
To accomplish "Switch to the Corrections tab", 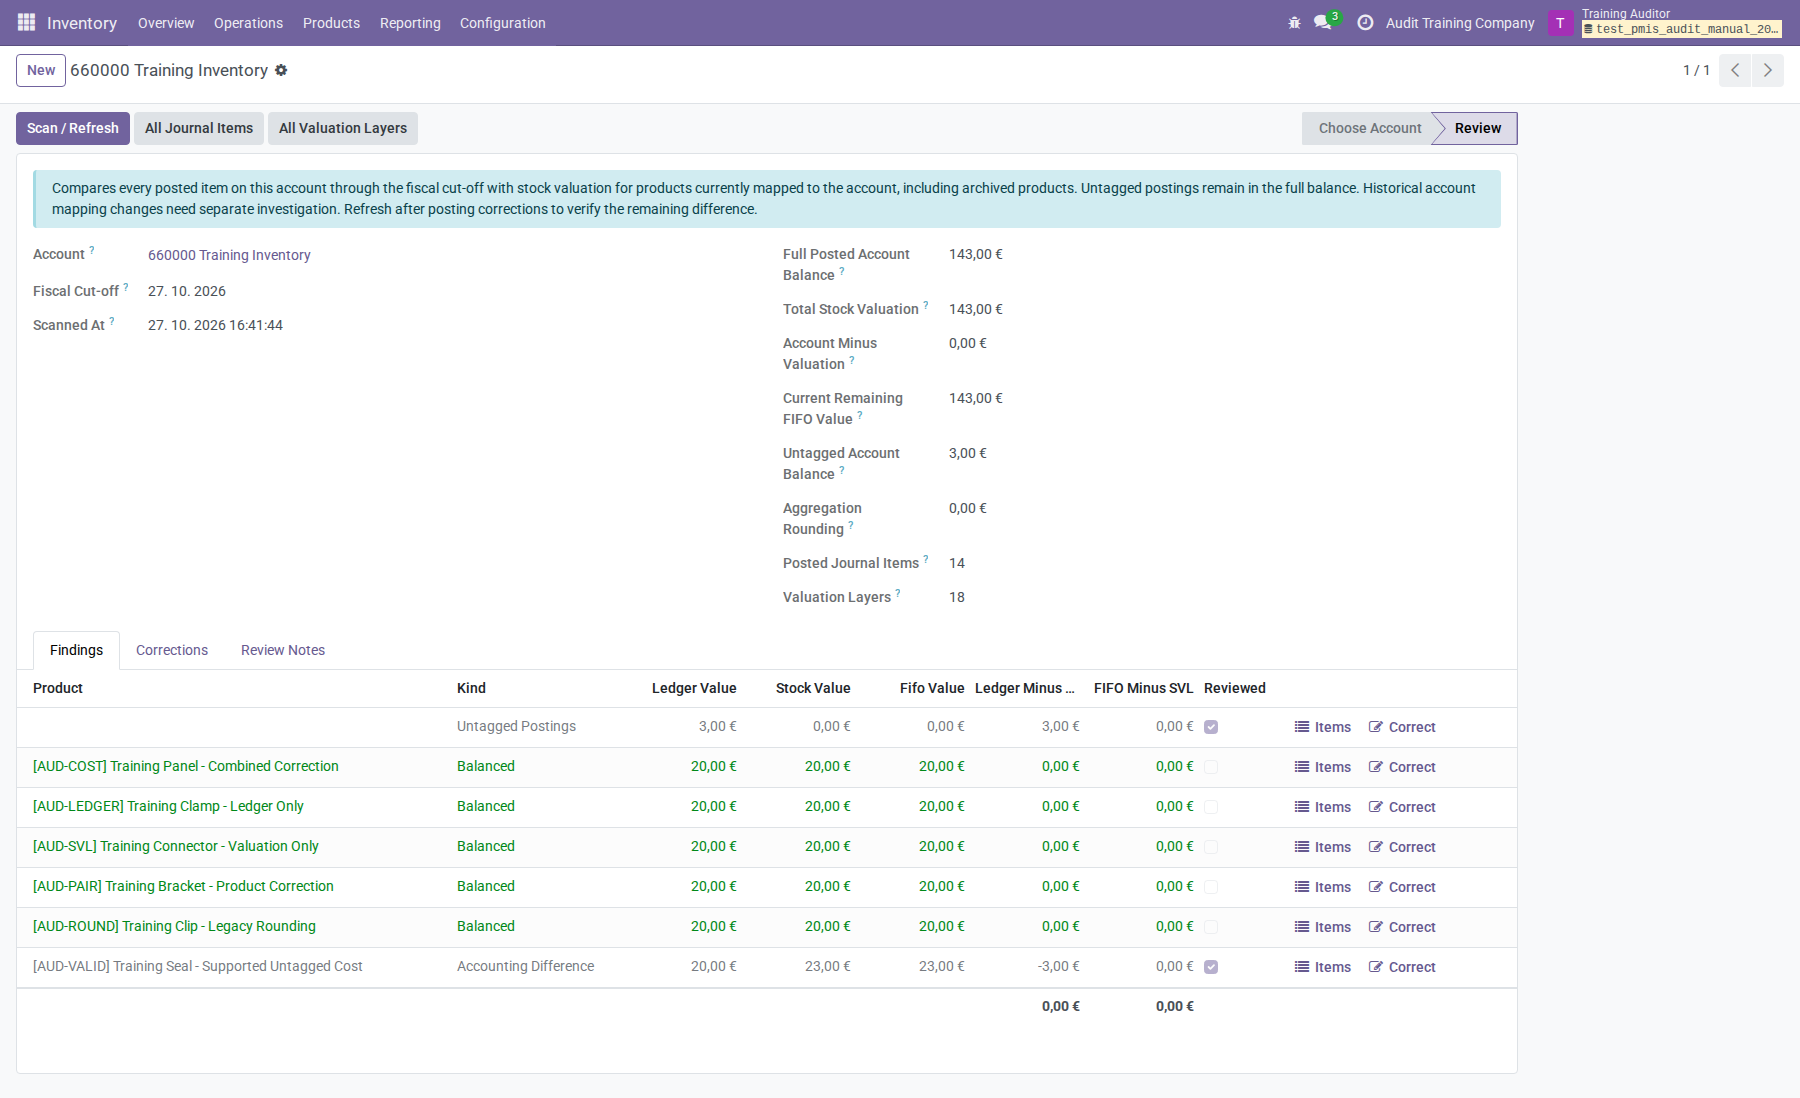I will point(172,650).
